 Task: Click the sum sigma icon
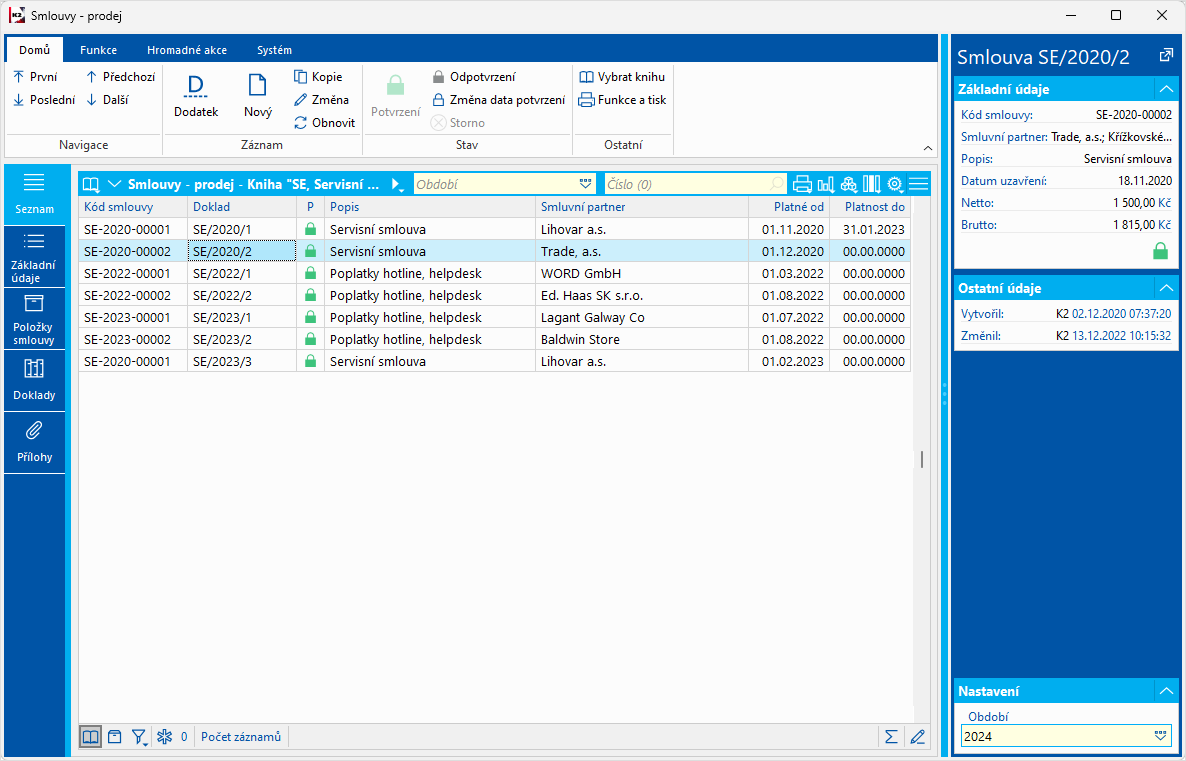(890, 737)
